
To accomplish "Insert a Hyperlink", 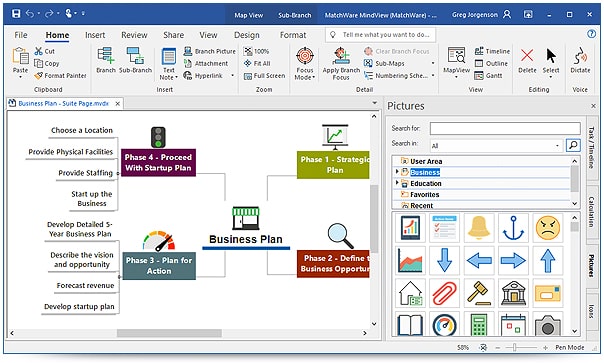I will [203, 76].
